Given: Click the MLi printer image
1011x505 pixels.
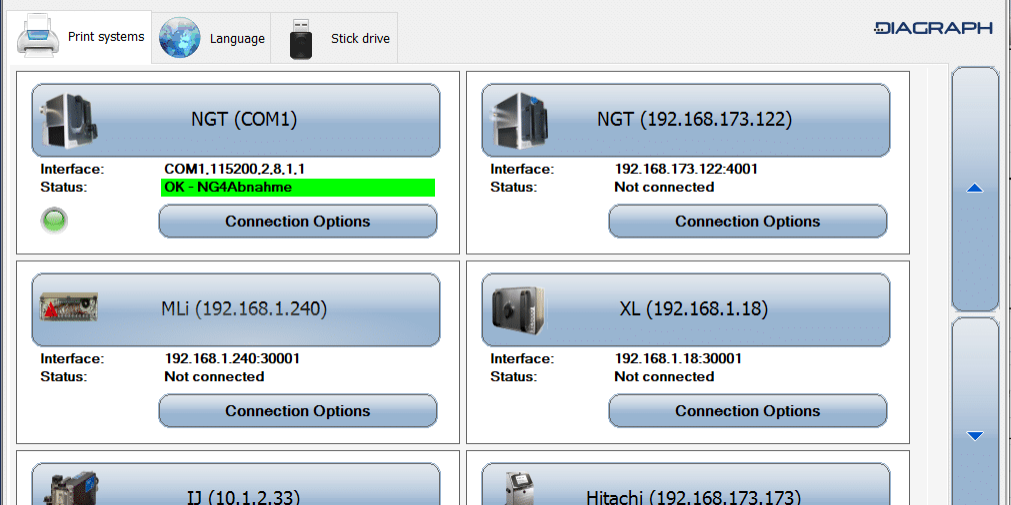Looking at the screenshot, I should [x=69, y=308].
